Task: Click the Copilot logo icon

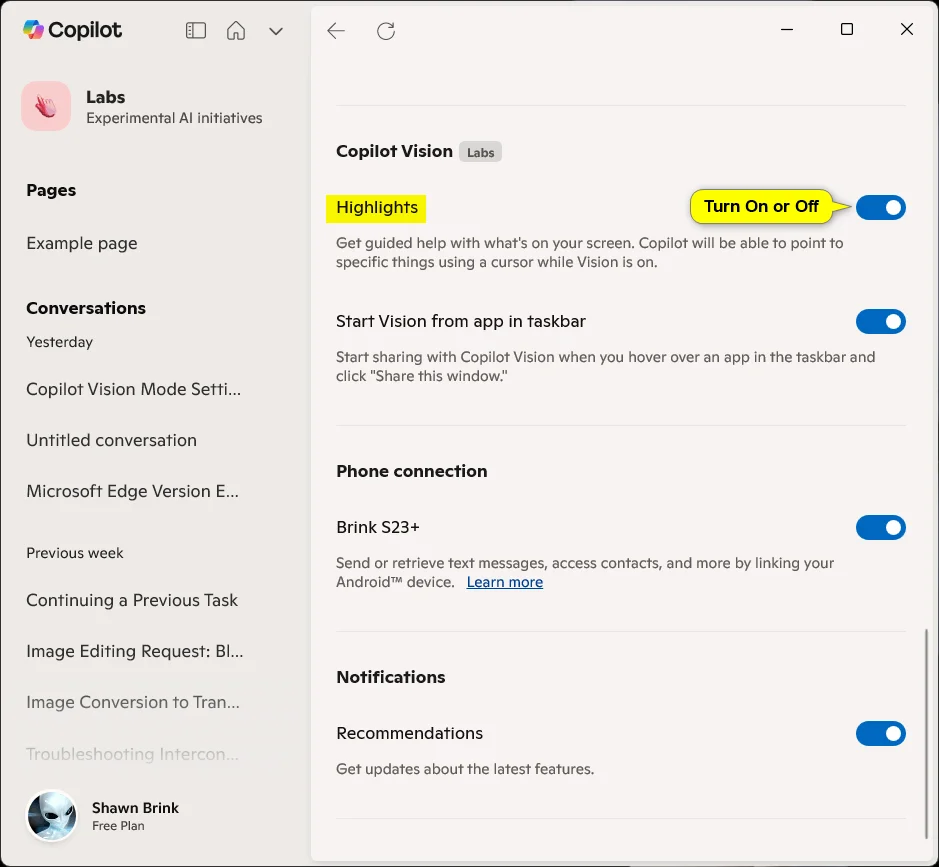Action: pos(34,29)
